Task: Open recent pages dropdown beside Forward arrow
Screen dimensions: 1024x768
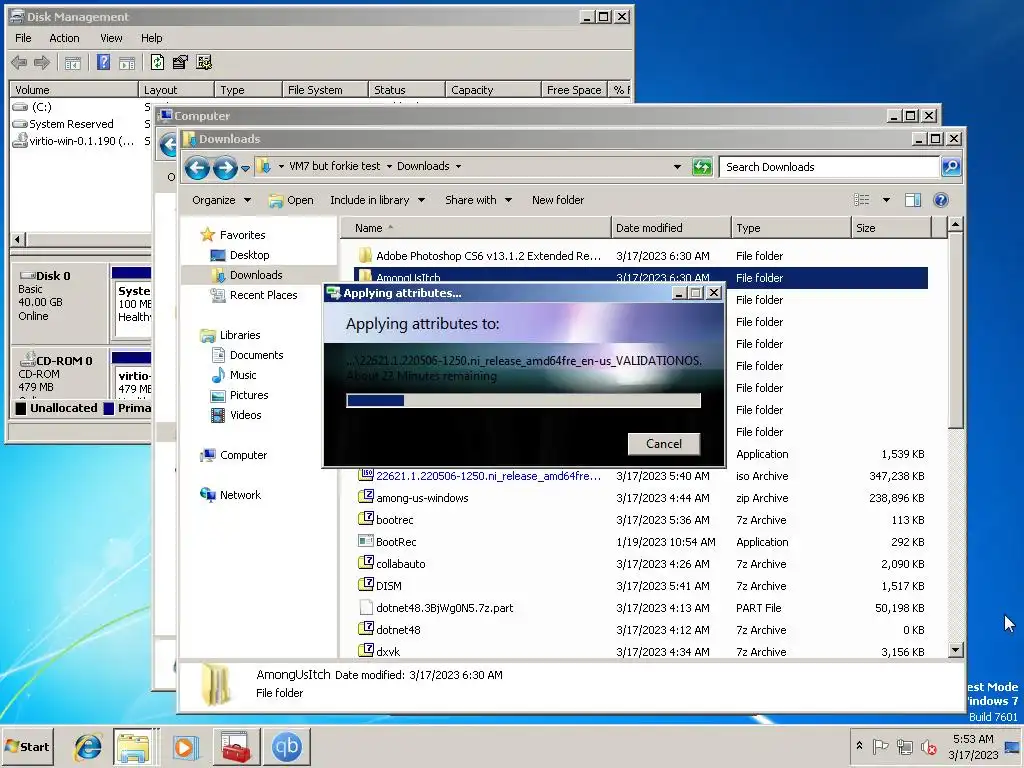Action: point(246,168)
